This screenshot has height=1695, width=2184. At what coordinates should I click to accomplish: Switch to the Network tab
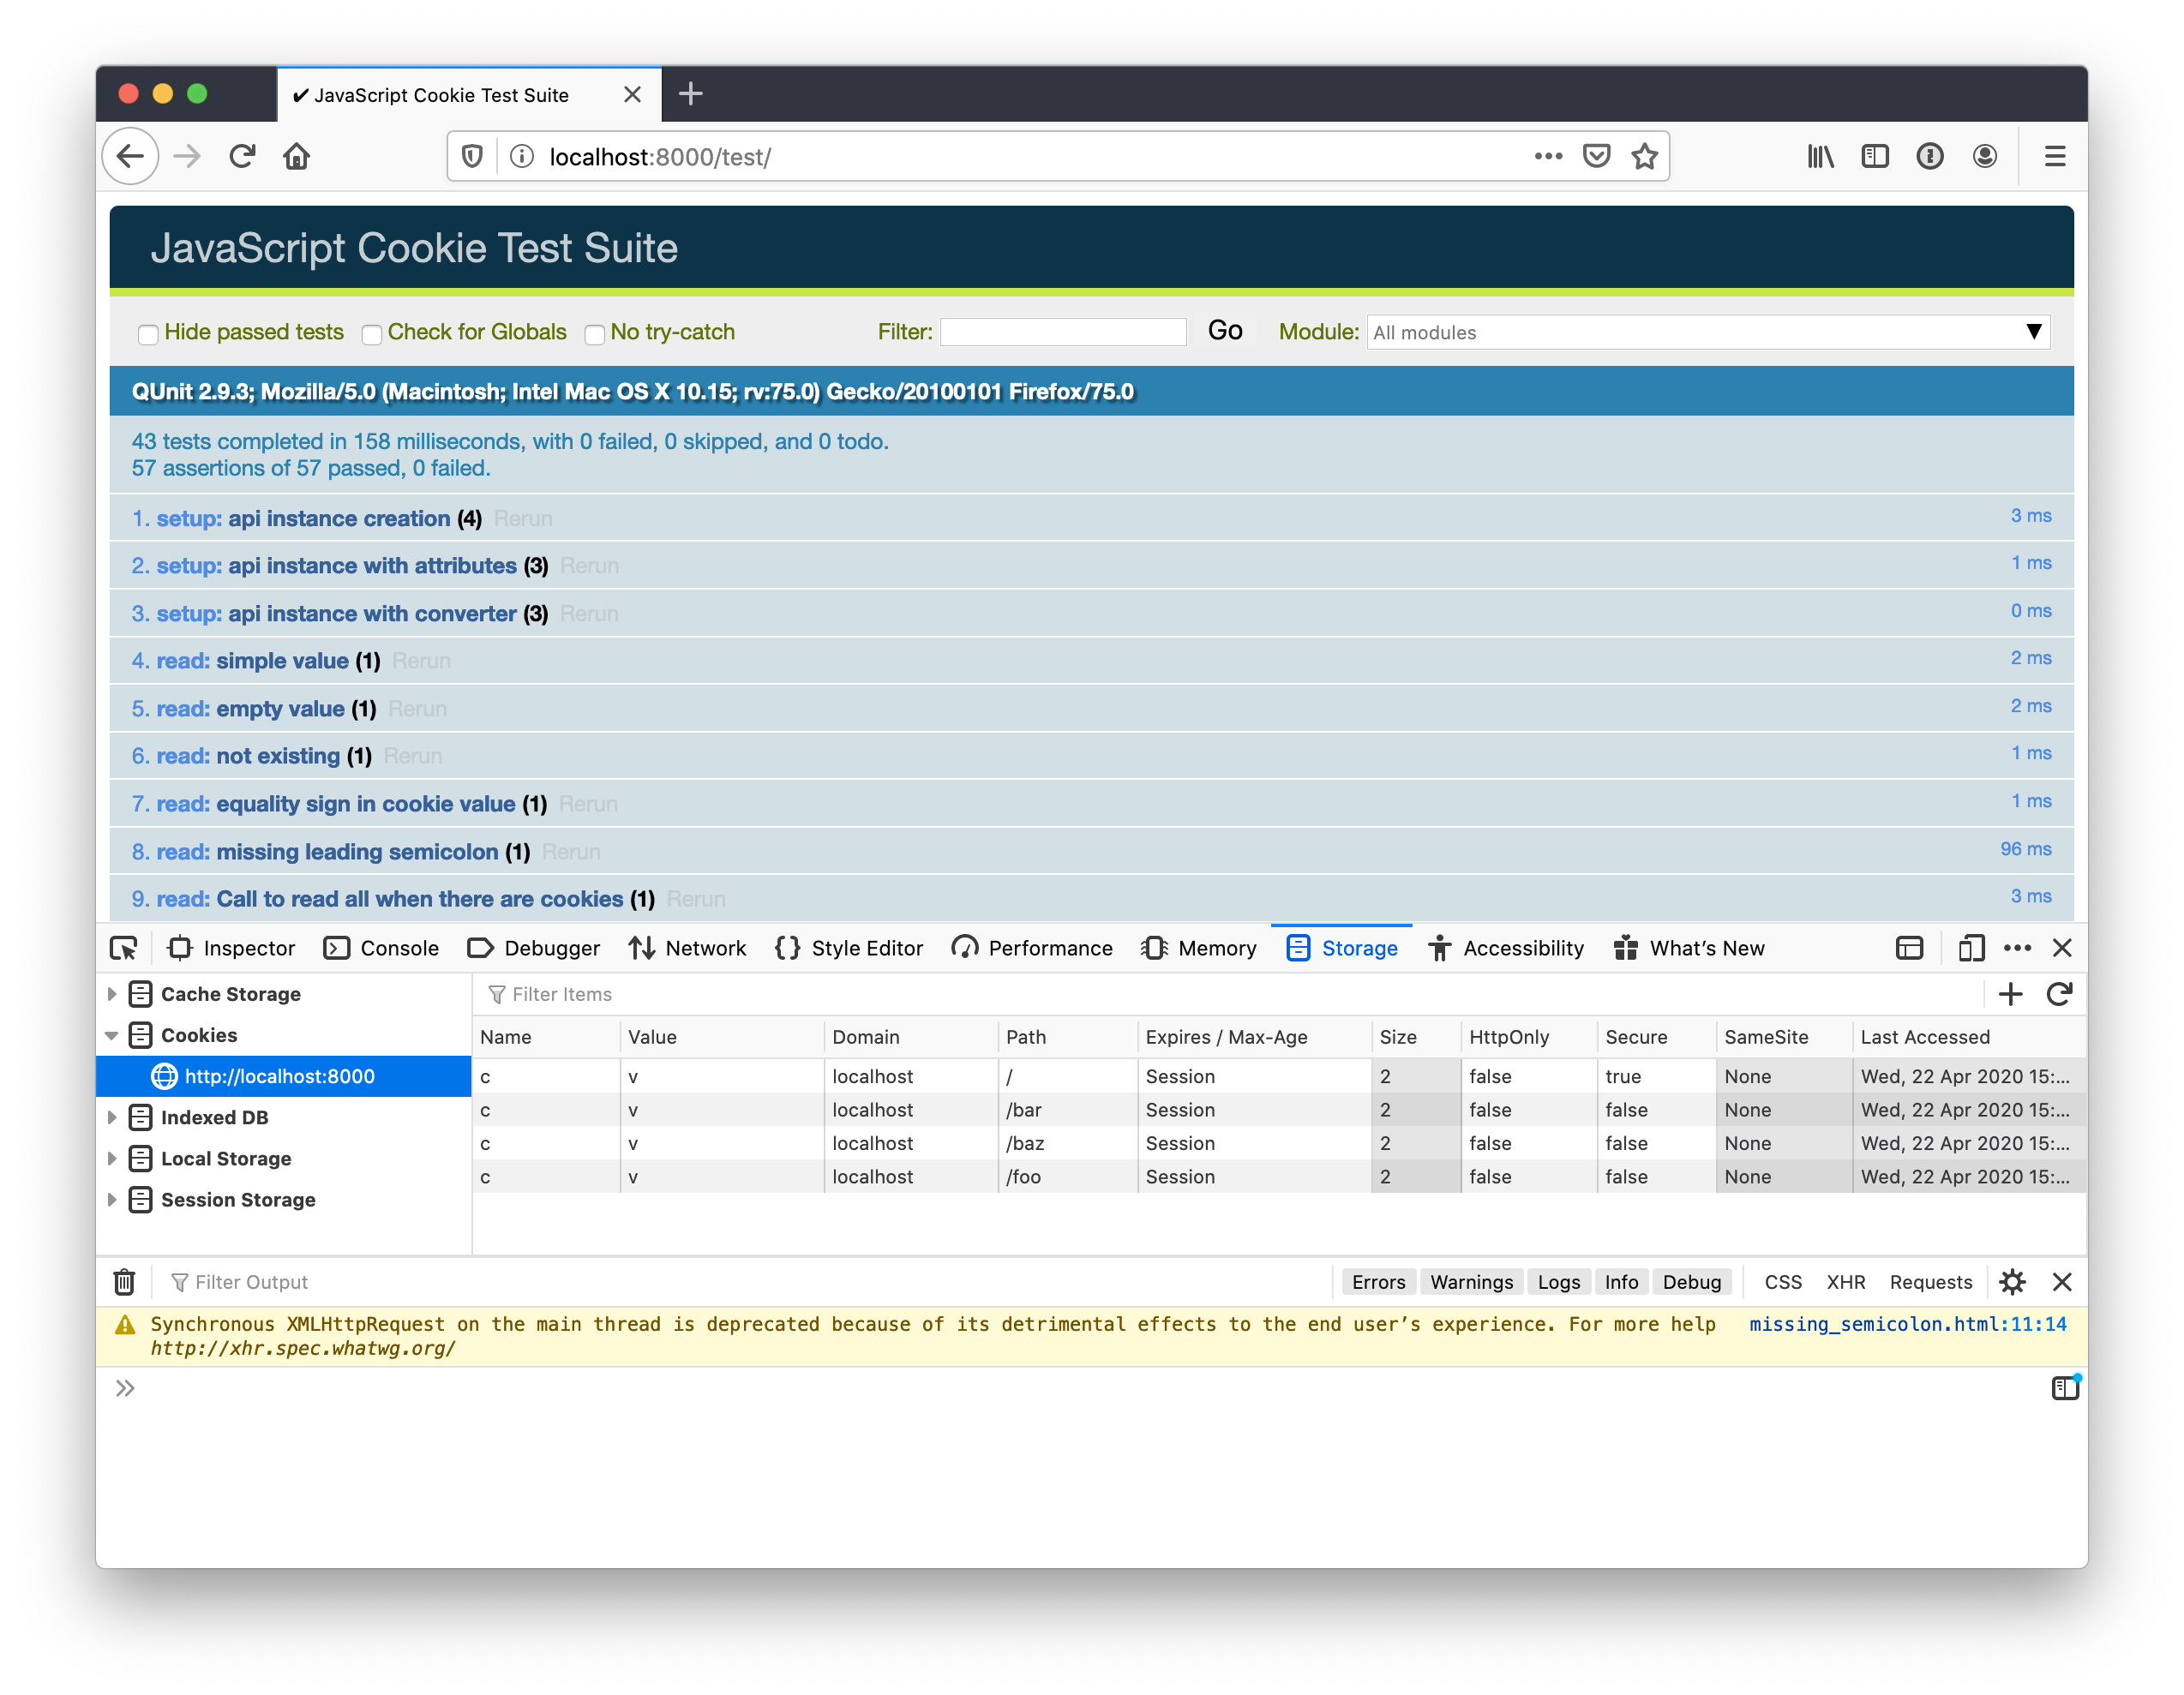pyautogui.click(x=688, y=948)
